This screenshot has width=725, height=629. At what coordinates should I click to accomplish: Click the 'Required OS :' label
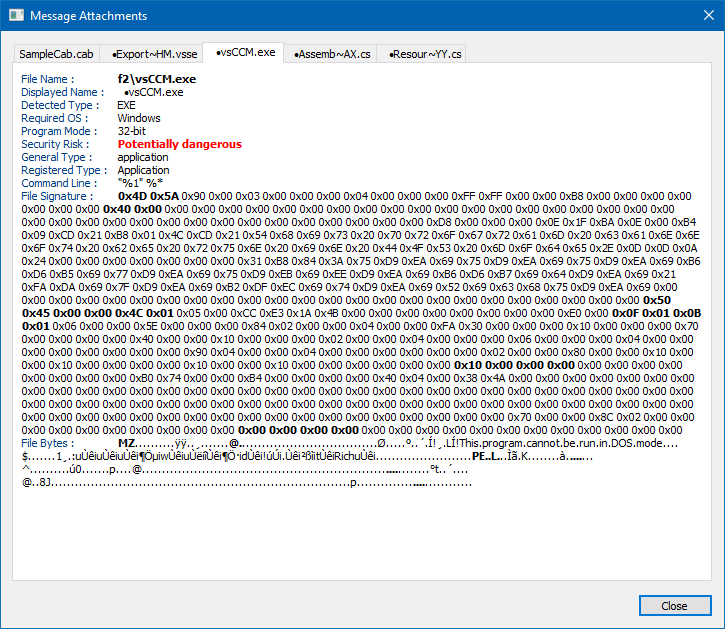[55, 118]
